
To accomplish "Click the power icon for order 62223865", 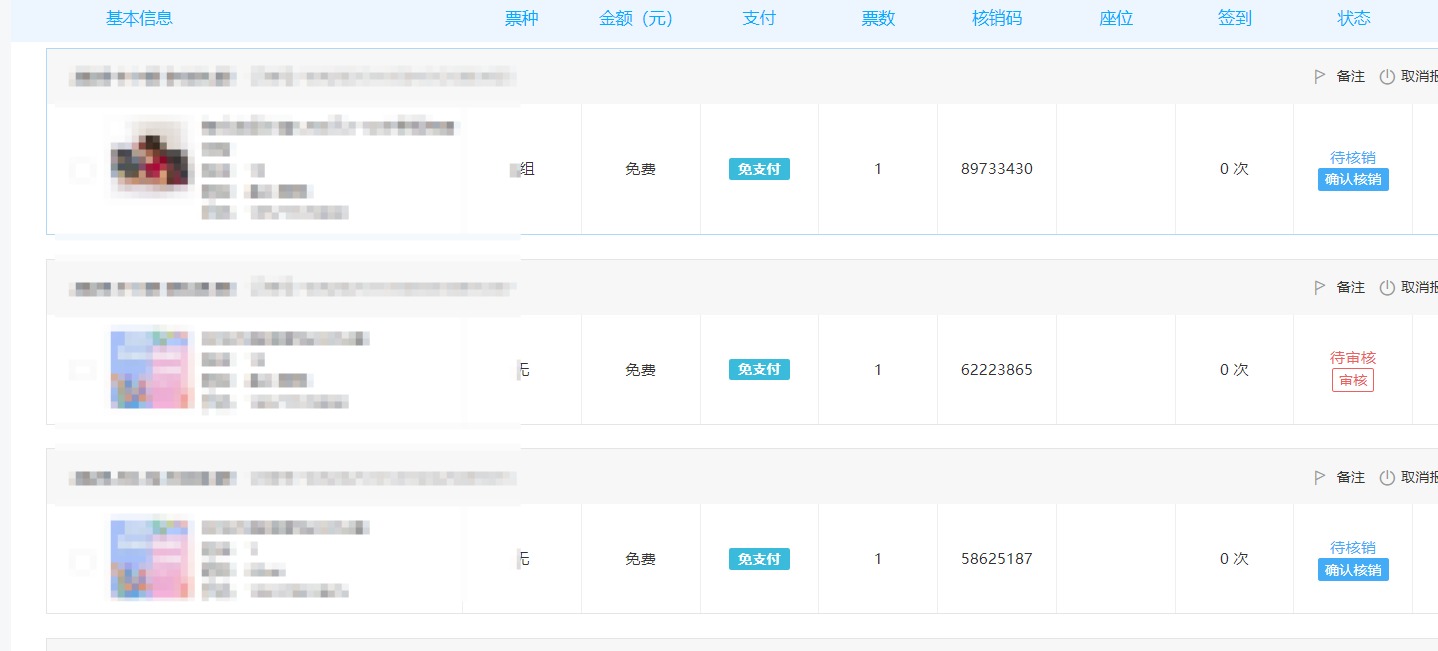I will pyautogui.click(x=1387, y=288).
